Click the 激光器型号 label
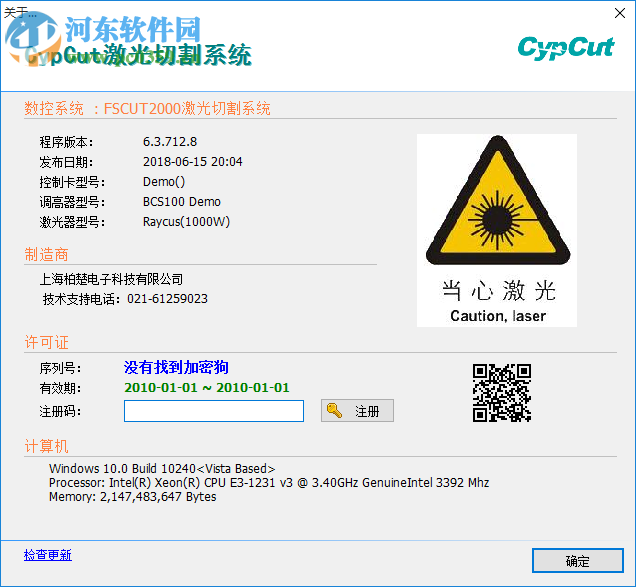 72,222
